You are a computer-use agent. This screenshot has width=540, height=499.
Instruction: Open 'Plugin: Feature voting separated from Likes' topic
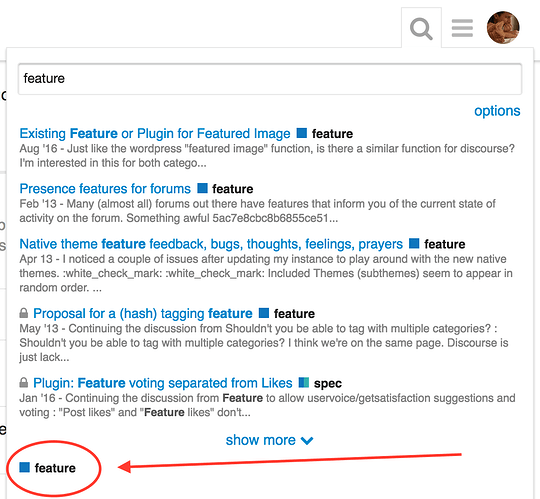(x=163, y=383)
